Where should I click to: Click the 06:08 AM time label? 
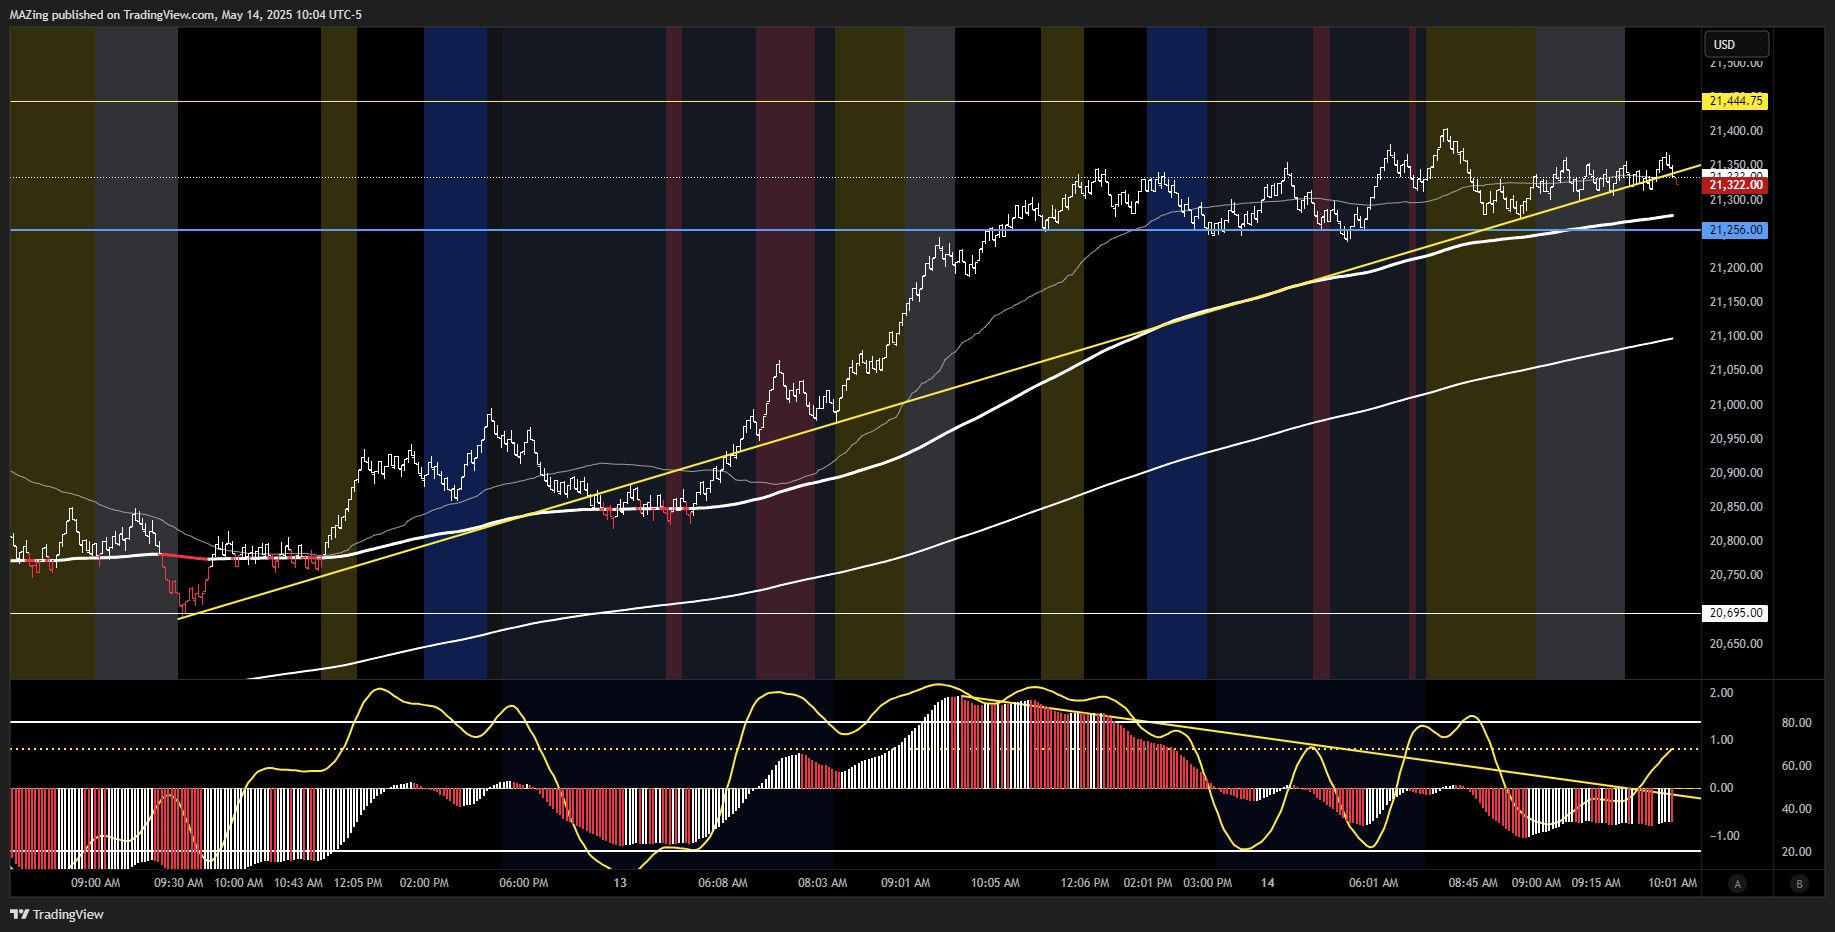[x=723, y=883]
